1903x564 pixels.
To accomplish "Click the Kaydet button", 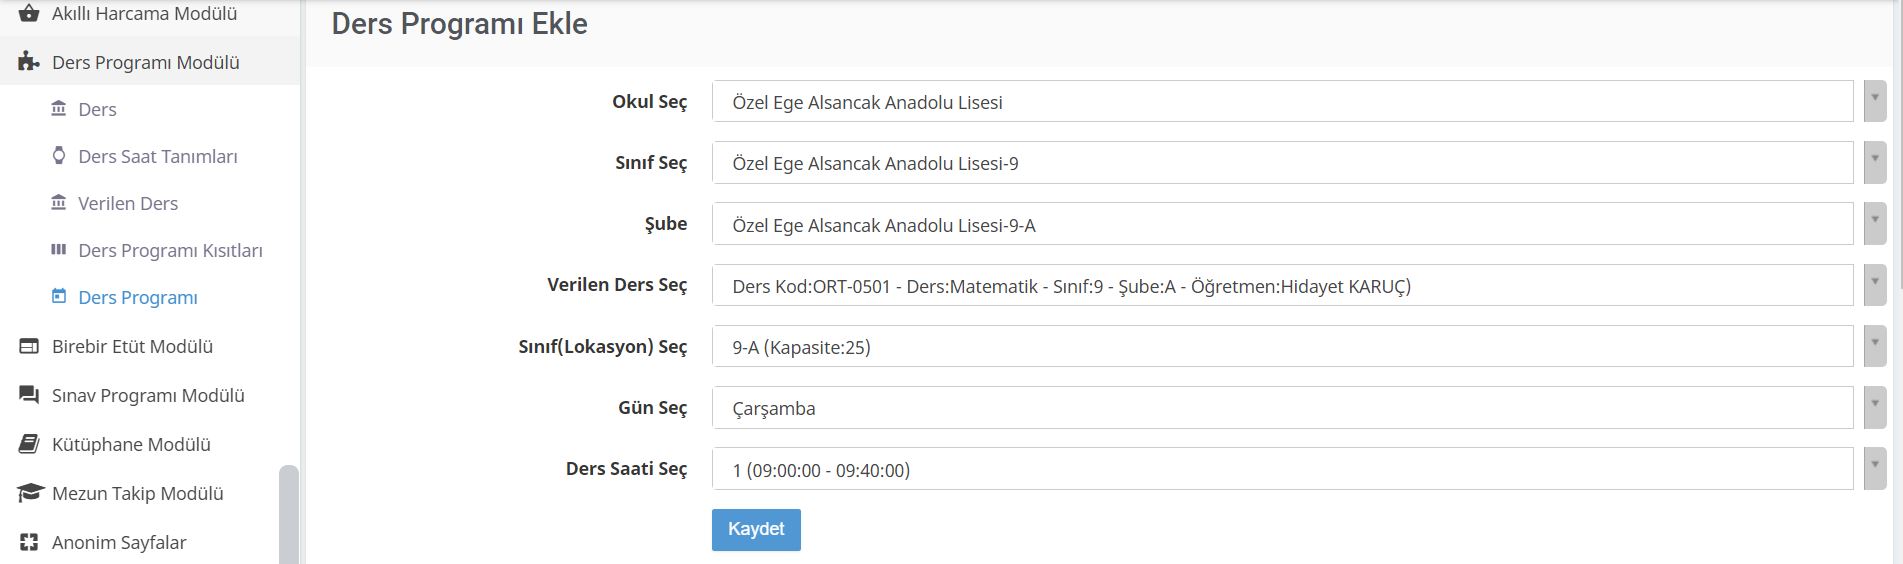I will [756, 530].
